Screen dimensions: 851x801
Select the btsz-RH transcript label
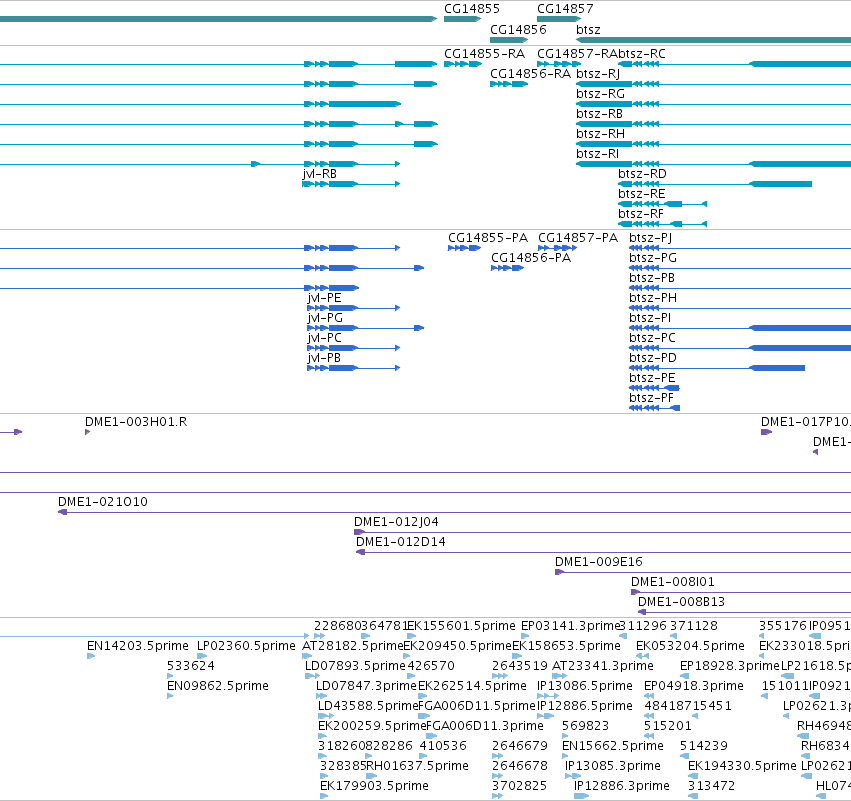pyautogui.click(x=600, y=134)
